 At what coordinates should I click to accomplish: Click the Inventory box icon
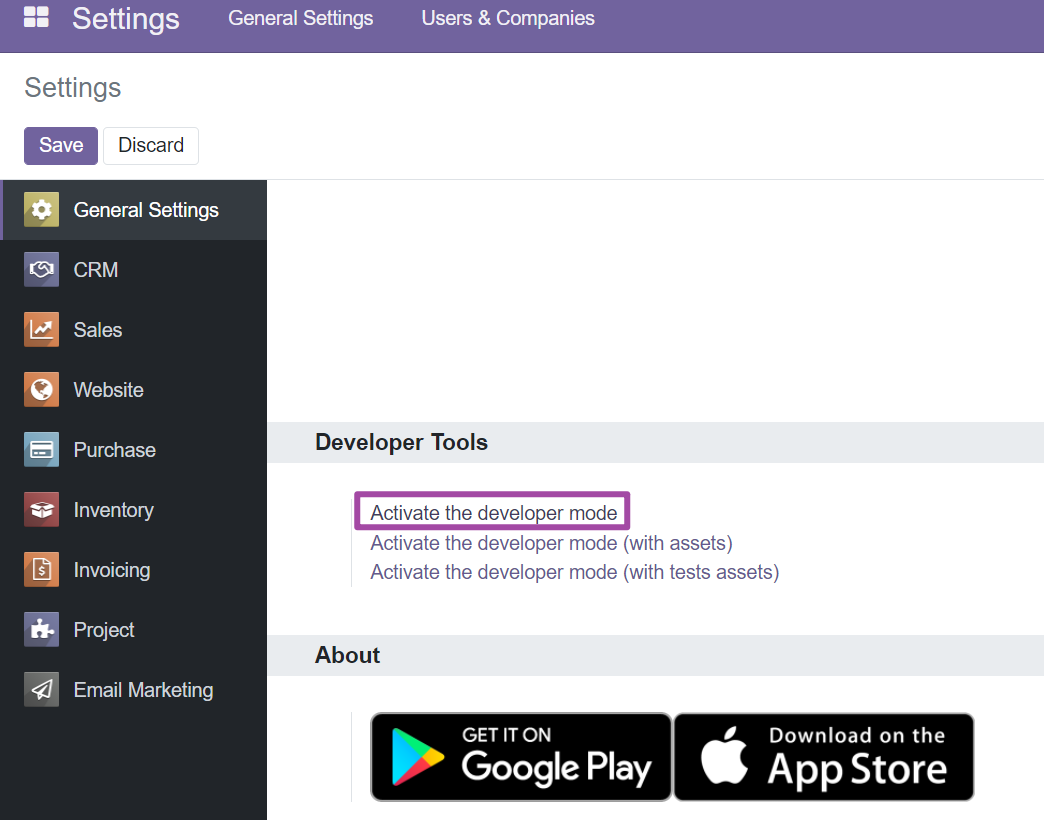[x=41, y=510]
